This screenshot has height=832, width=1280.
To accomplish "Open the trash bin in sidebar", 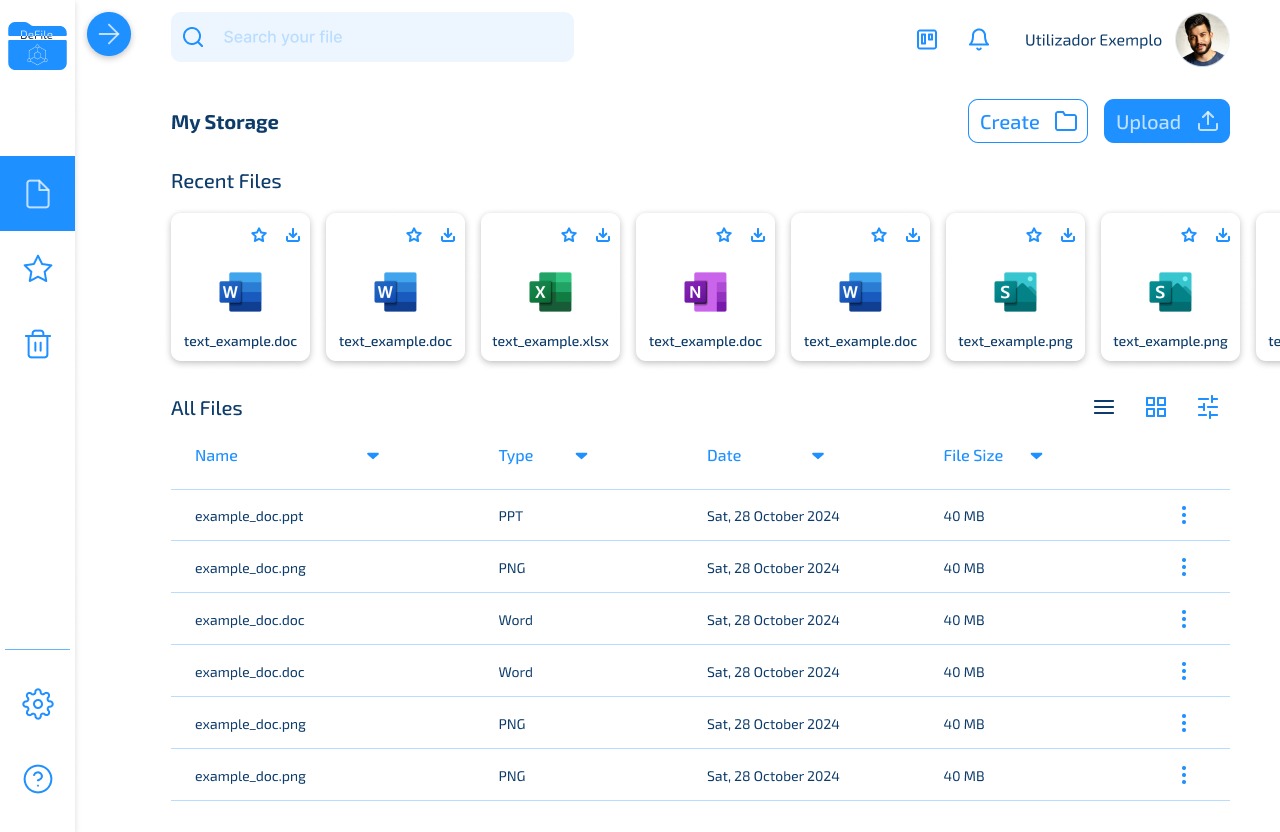I will (37, 344).
